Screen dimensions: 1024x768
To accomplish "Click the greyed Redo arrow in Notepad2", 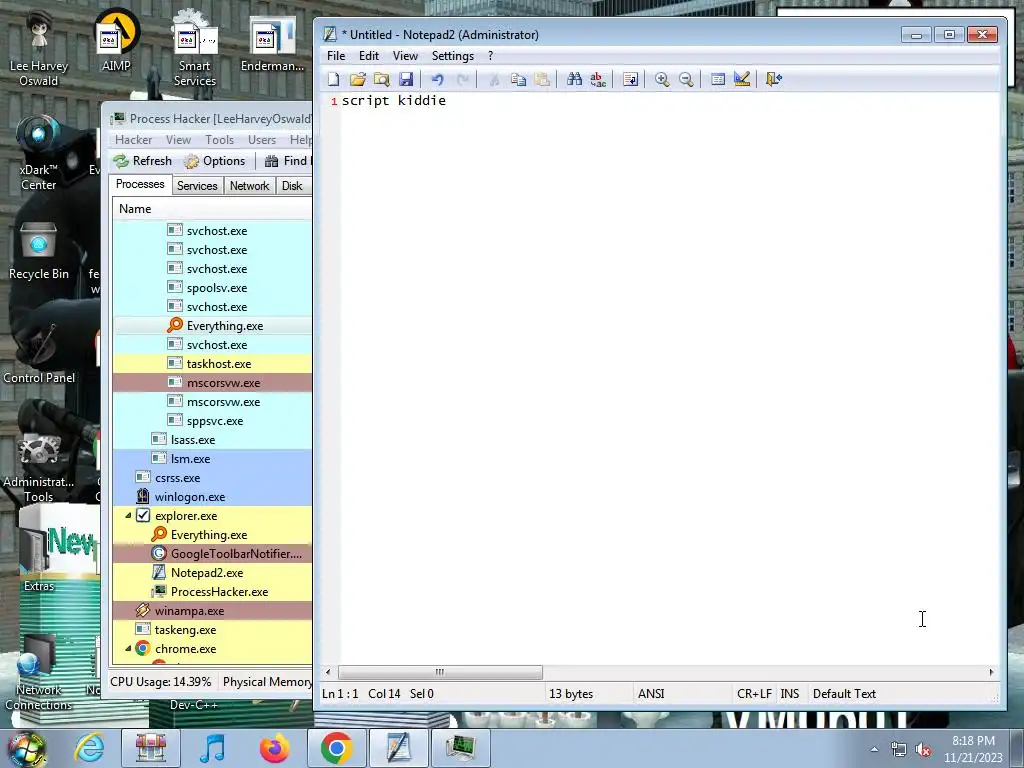I will 462,80.
